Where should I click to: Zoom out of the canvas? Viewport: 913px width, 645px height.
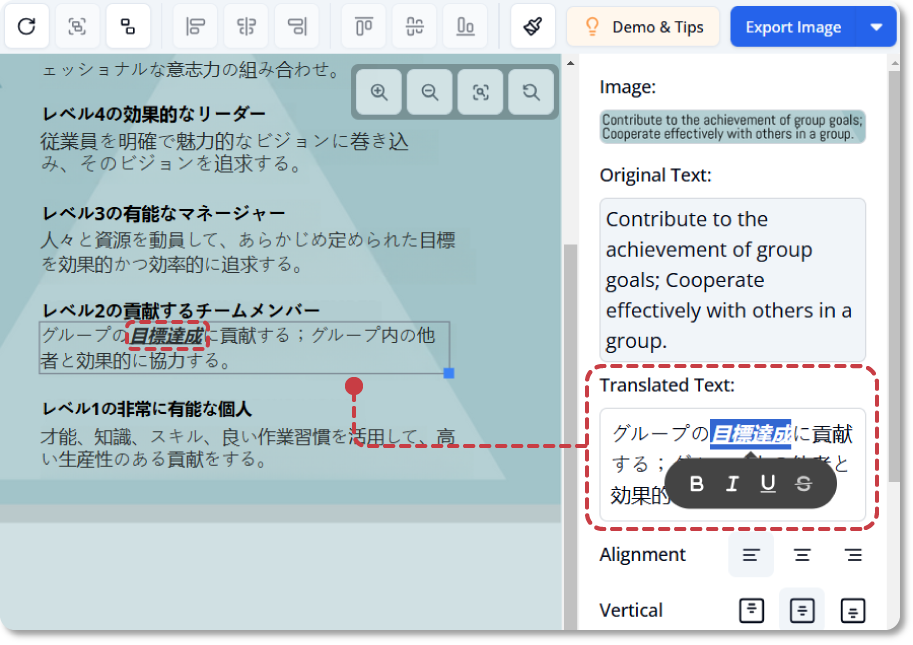tap(430, 93)
